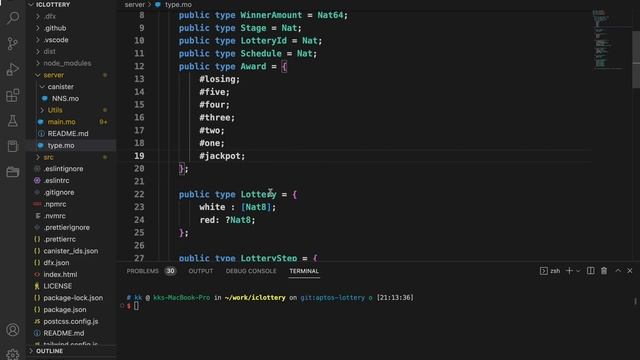Open the .prettierrc file

click(60, 239)
